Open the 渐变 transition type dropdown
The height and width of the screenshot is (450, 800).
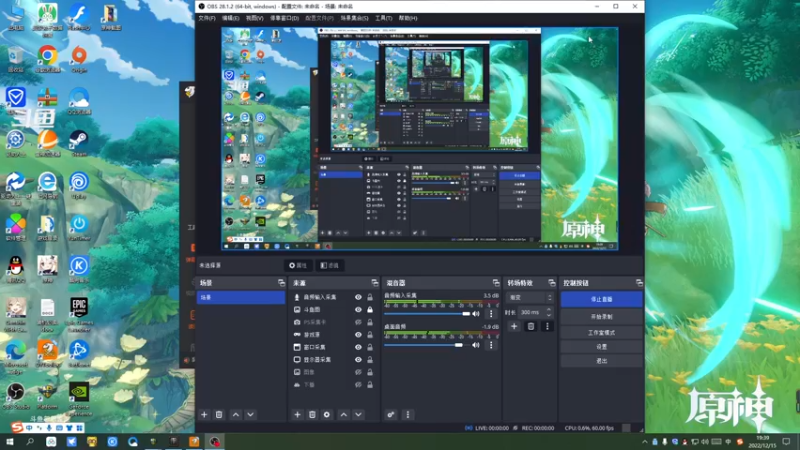coord(529,297)
